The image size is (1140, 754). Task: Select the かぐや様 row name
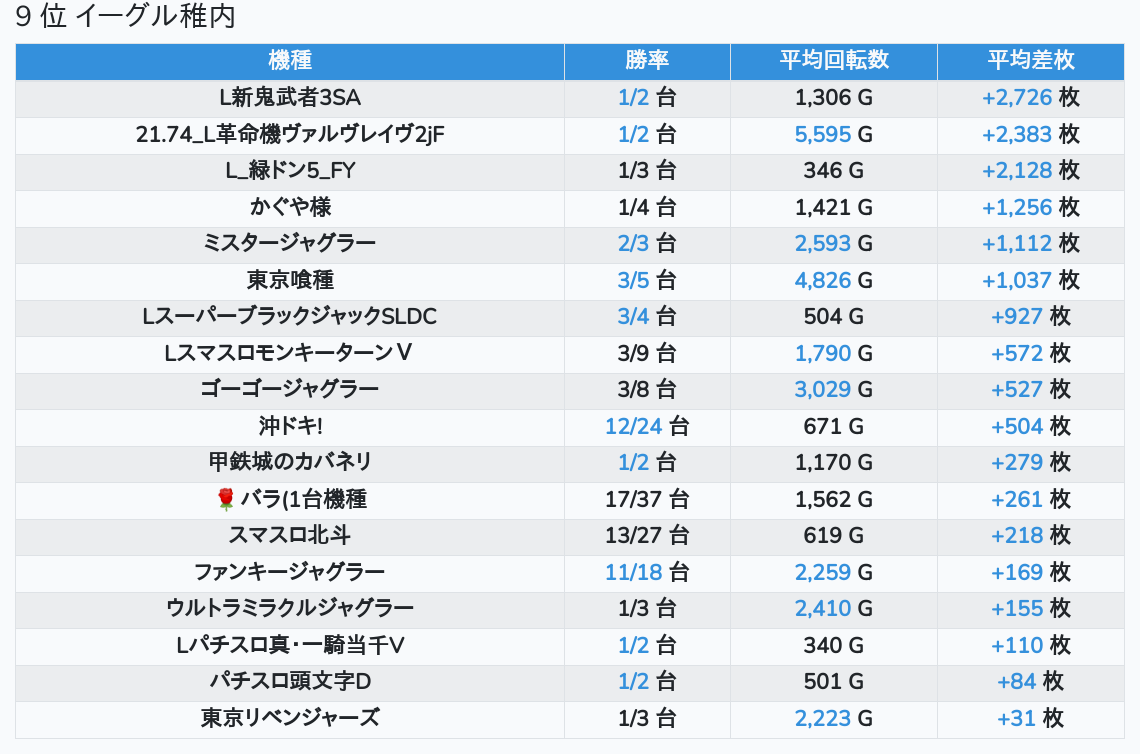(x=290, y=207)
